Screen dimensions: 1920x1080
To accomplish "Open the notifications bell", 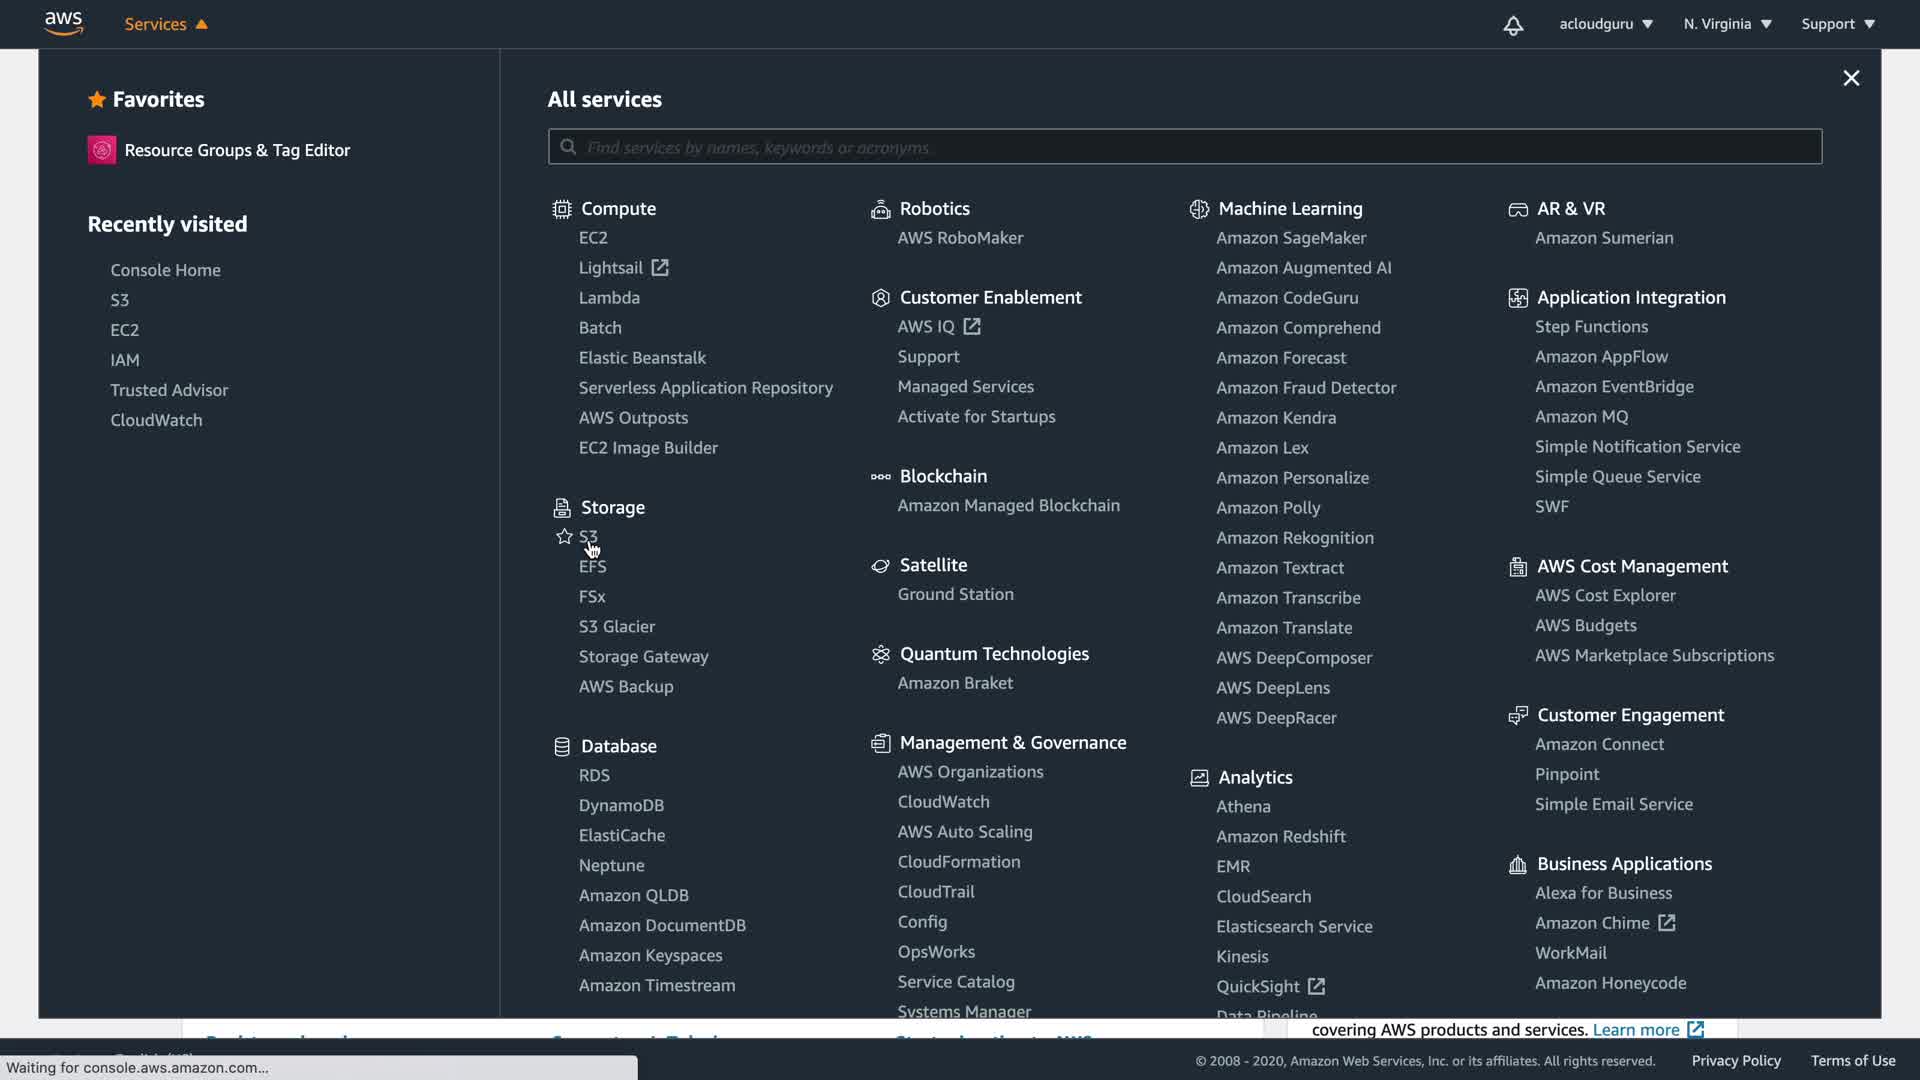I will pos(1513,25).
